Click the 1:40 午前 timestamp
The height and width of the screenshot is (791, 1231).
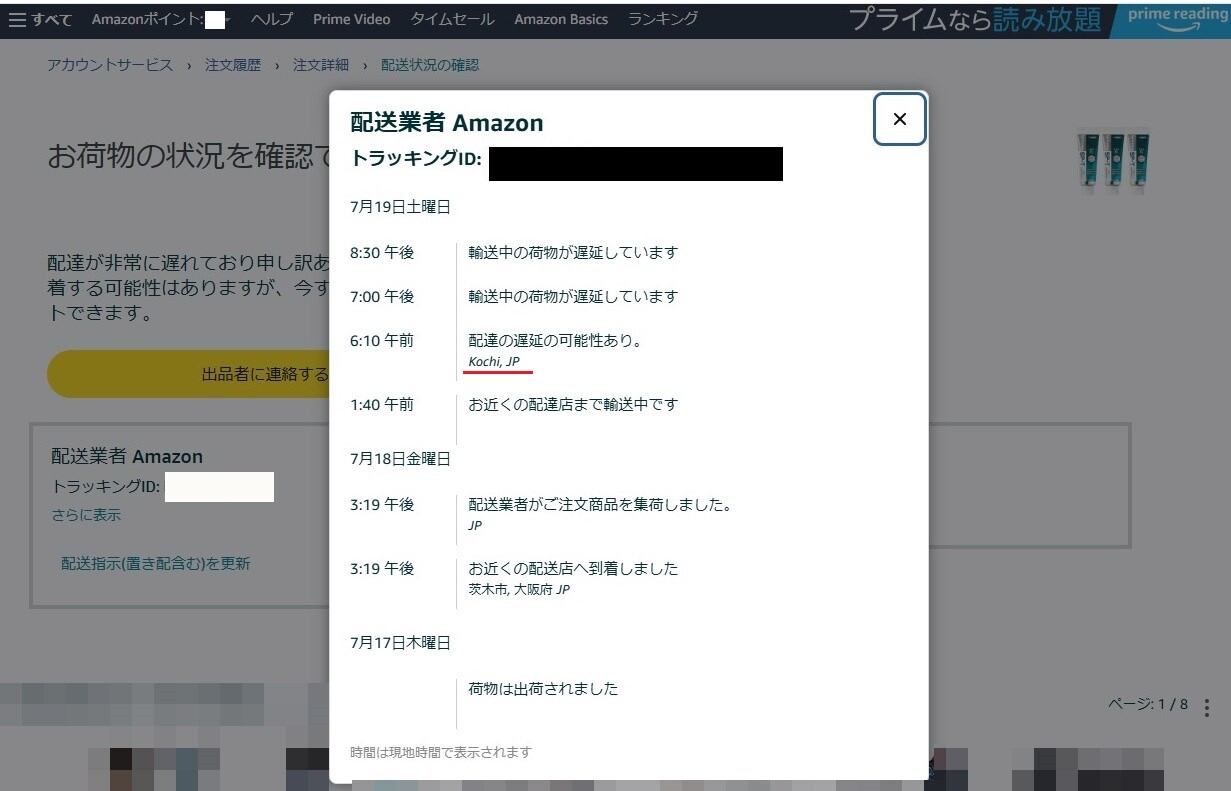(x=382, y=404)
